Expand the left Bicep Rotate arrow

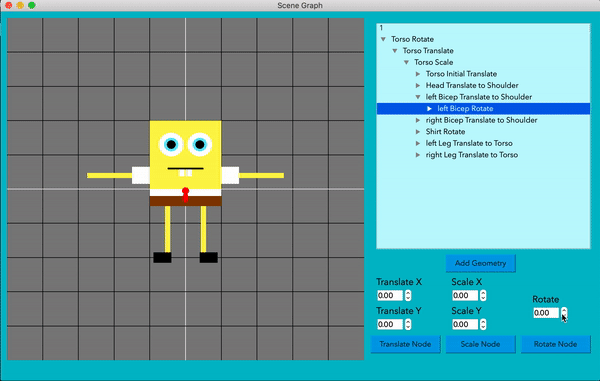429,109
